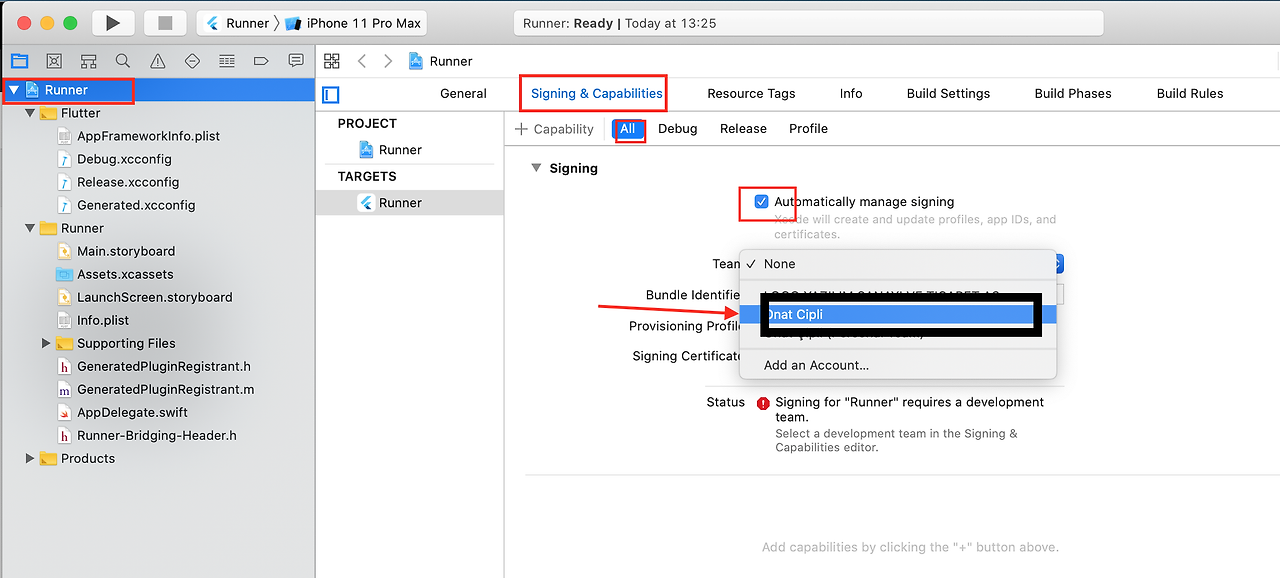Open the Issue navigator warning icon
This screenshot has width=1280, height=578.
click(157, 61)
